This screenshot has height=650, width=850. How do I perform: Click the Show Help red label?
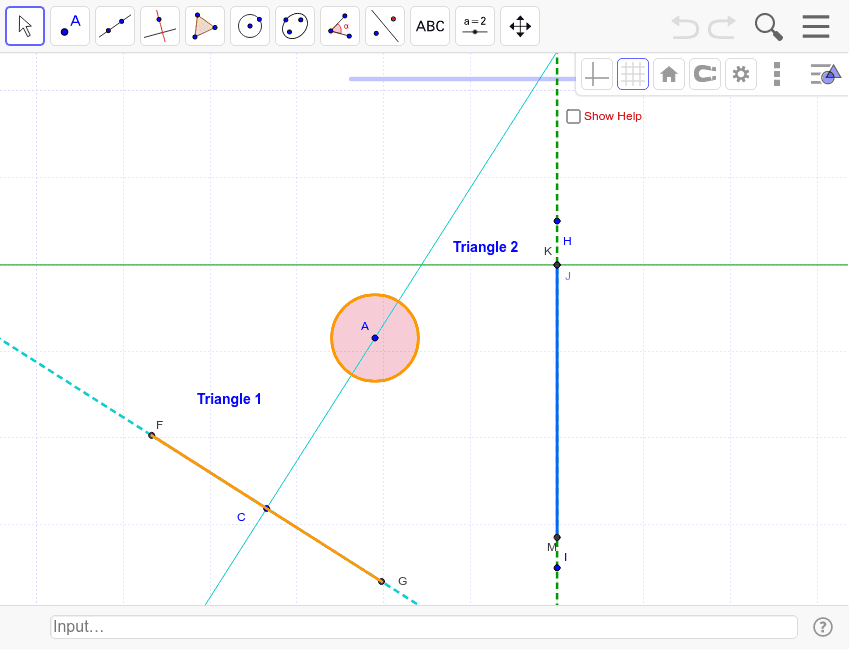[613, 116]
